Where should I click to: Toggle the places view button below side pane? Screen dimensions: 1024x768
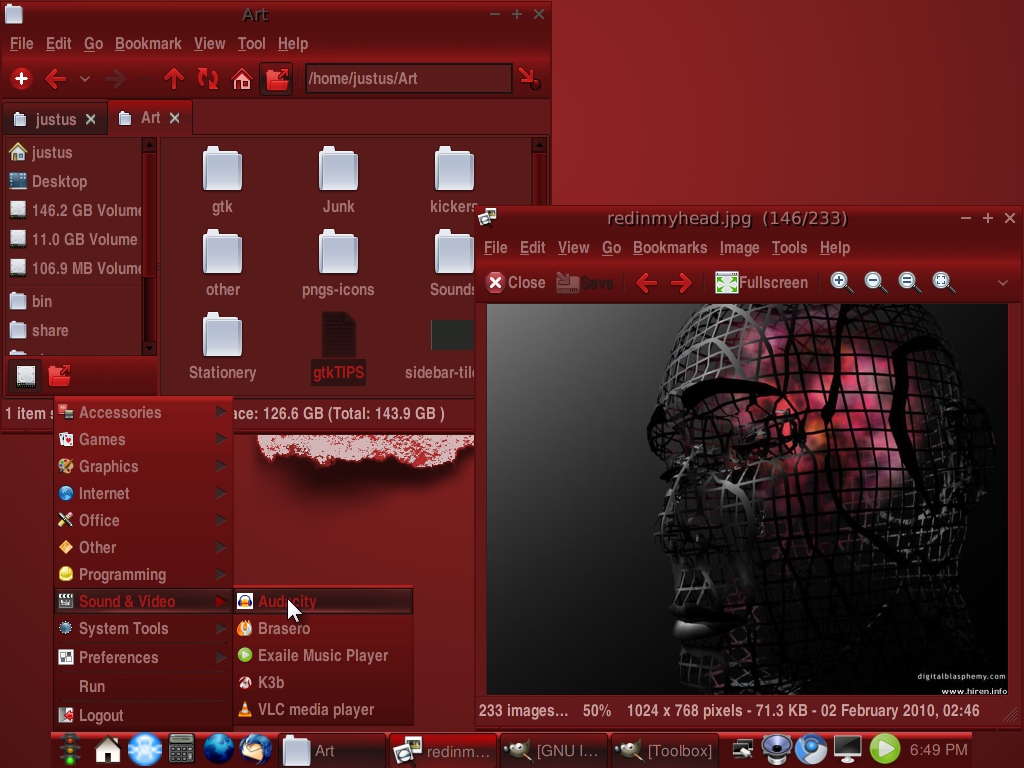coord(26,376)
